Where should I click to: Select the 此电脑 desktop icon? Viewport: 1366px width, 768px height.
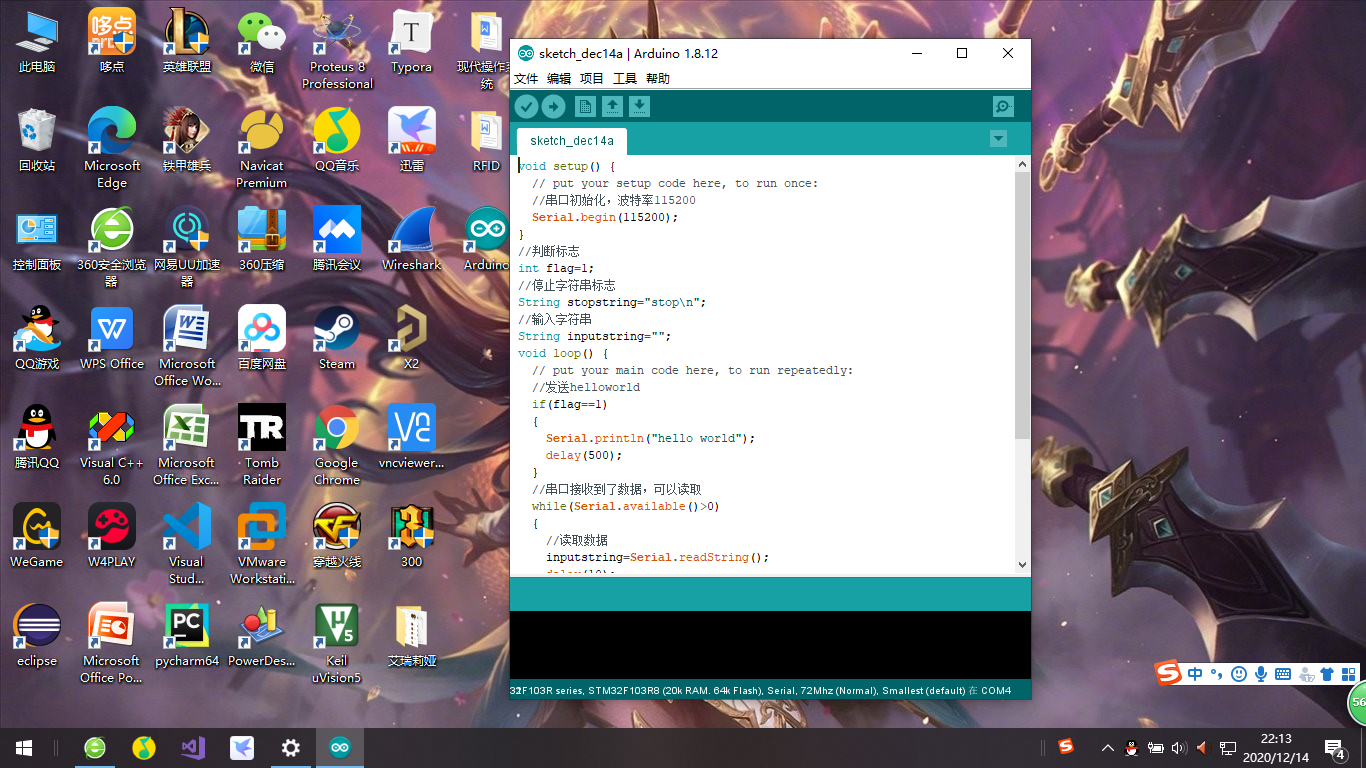tap(37, 42)
